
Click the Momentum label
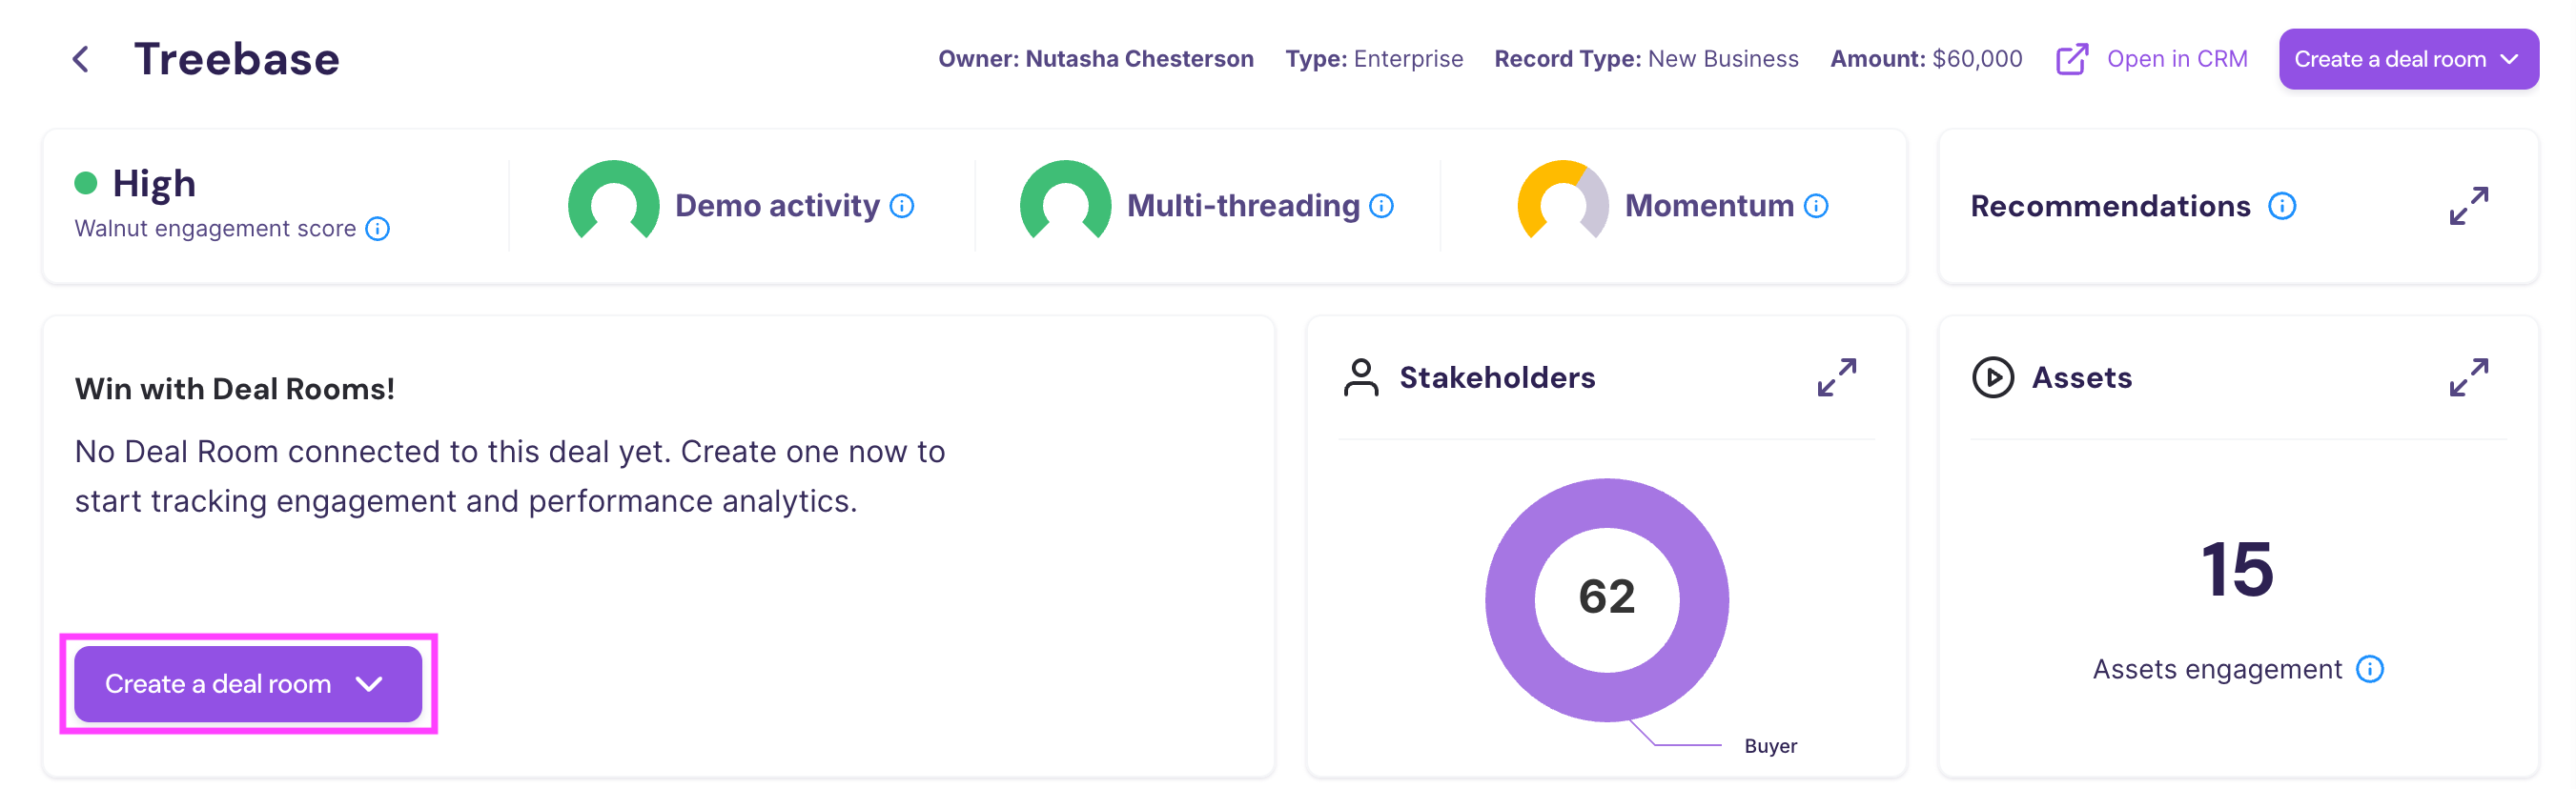pyautogui.click(x=1709, y=206)
